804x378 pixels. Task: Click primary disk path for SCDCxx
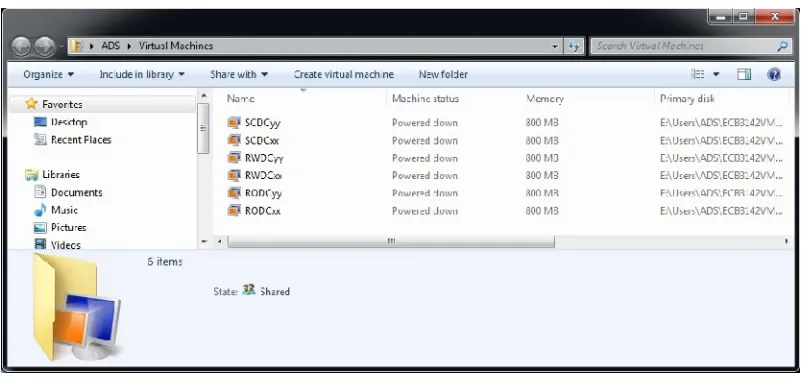pyautogui.click(x=721, y=141)
